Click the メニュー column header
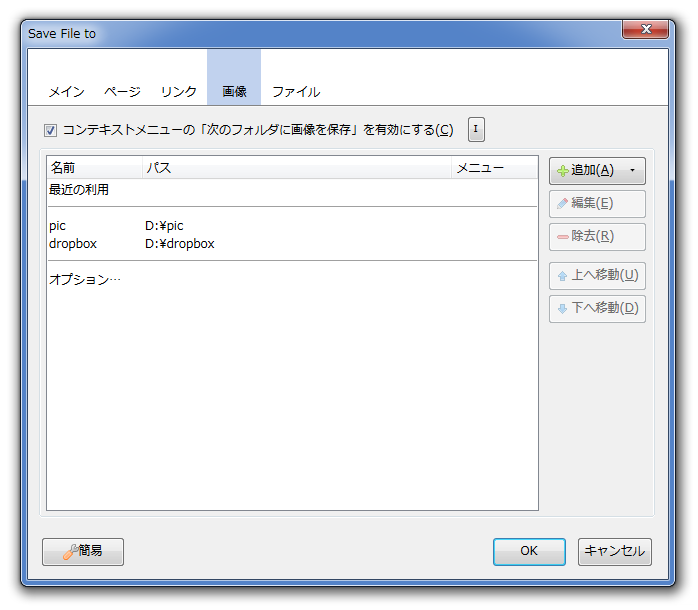 click(x=495, y=168)
